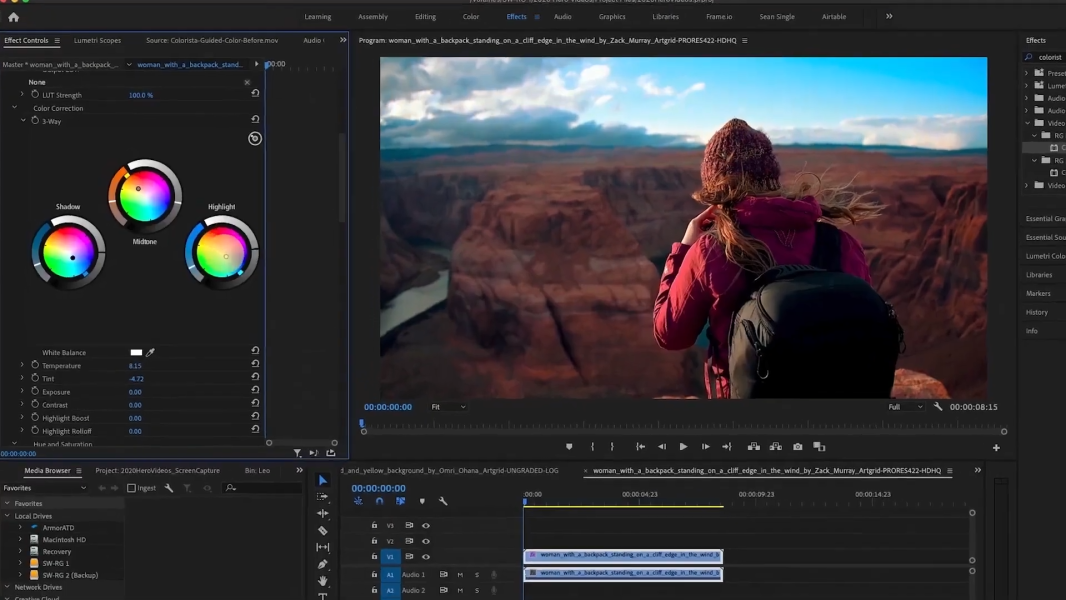
Task: Expand the Macintosh HD drive
Action: pos(20,540)
